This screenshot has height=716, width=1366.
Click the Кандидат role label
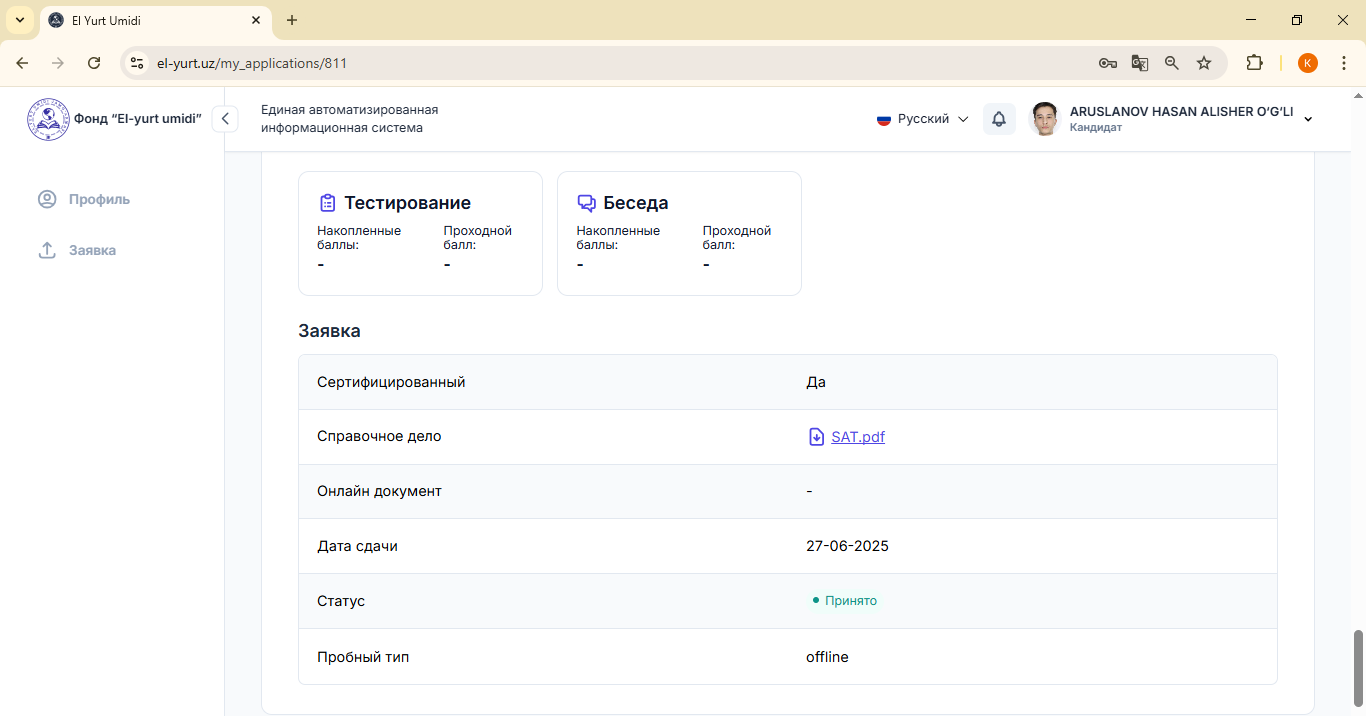(x=1096, y=128)
